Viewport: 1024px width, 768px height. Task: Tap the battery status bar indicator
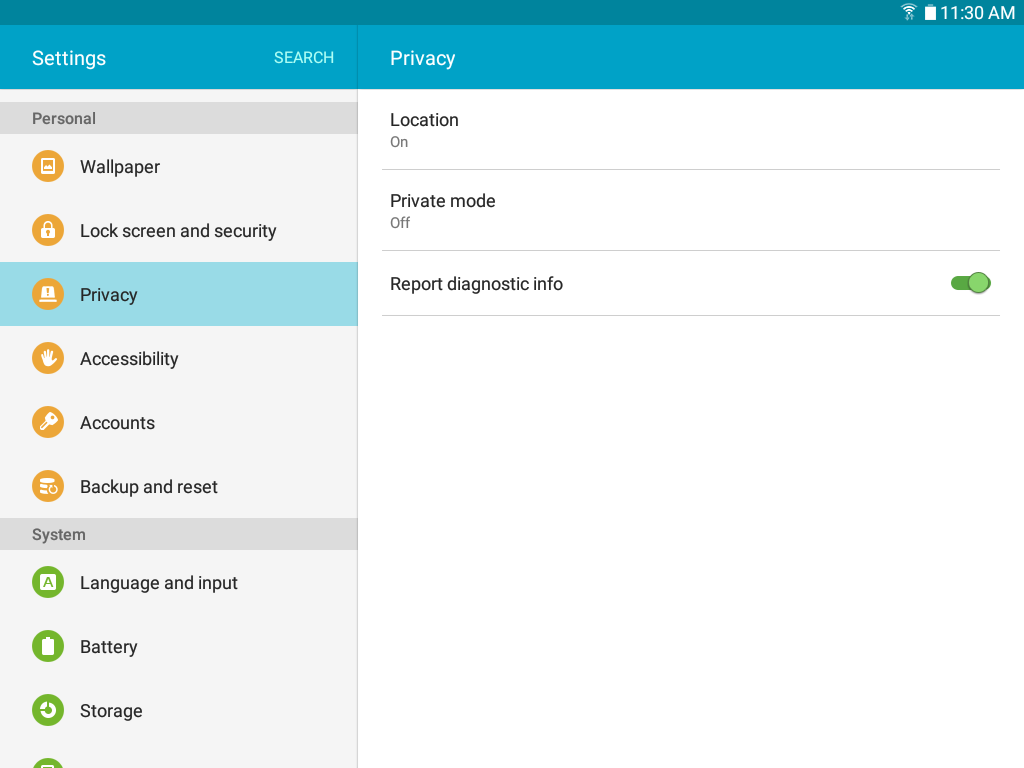click(930, 12)
